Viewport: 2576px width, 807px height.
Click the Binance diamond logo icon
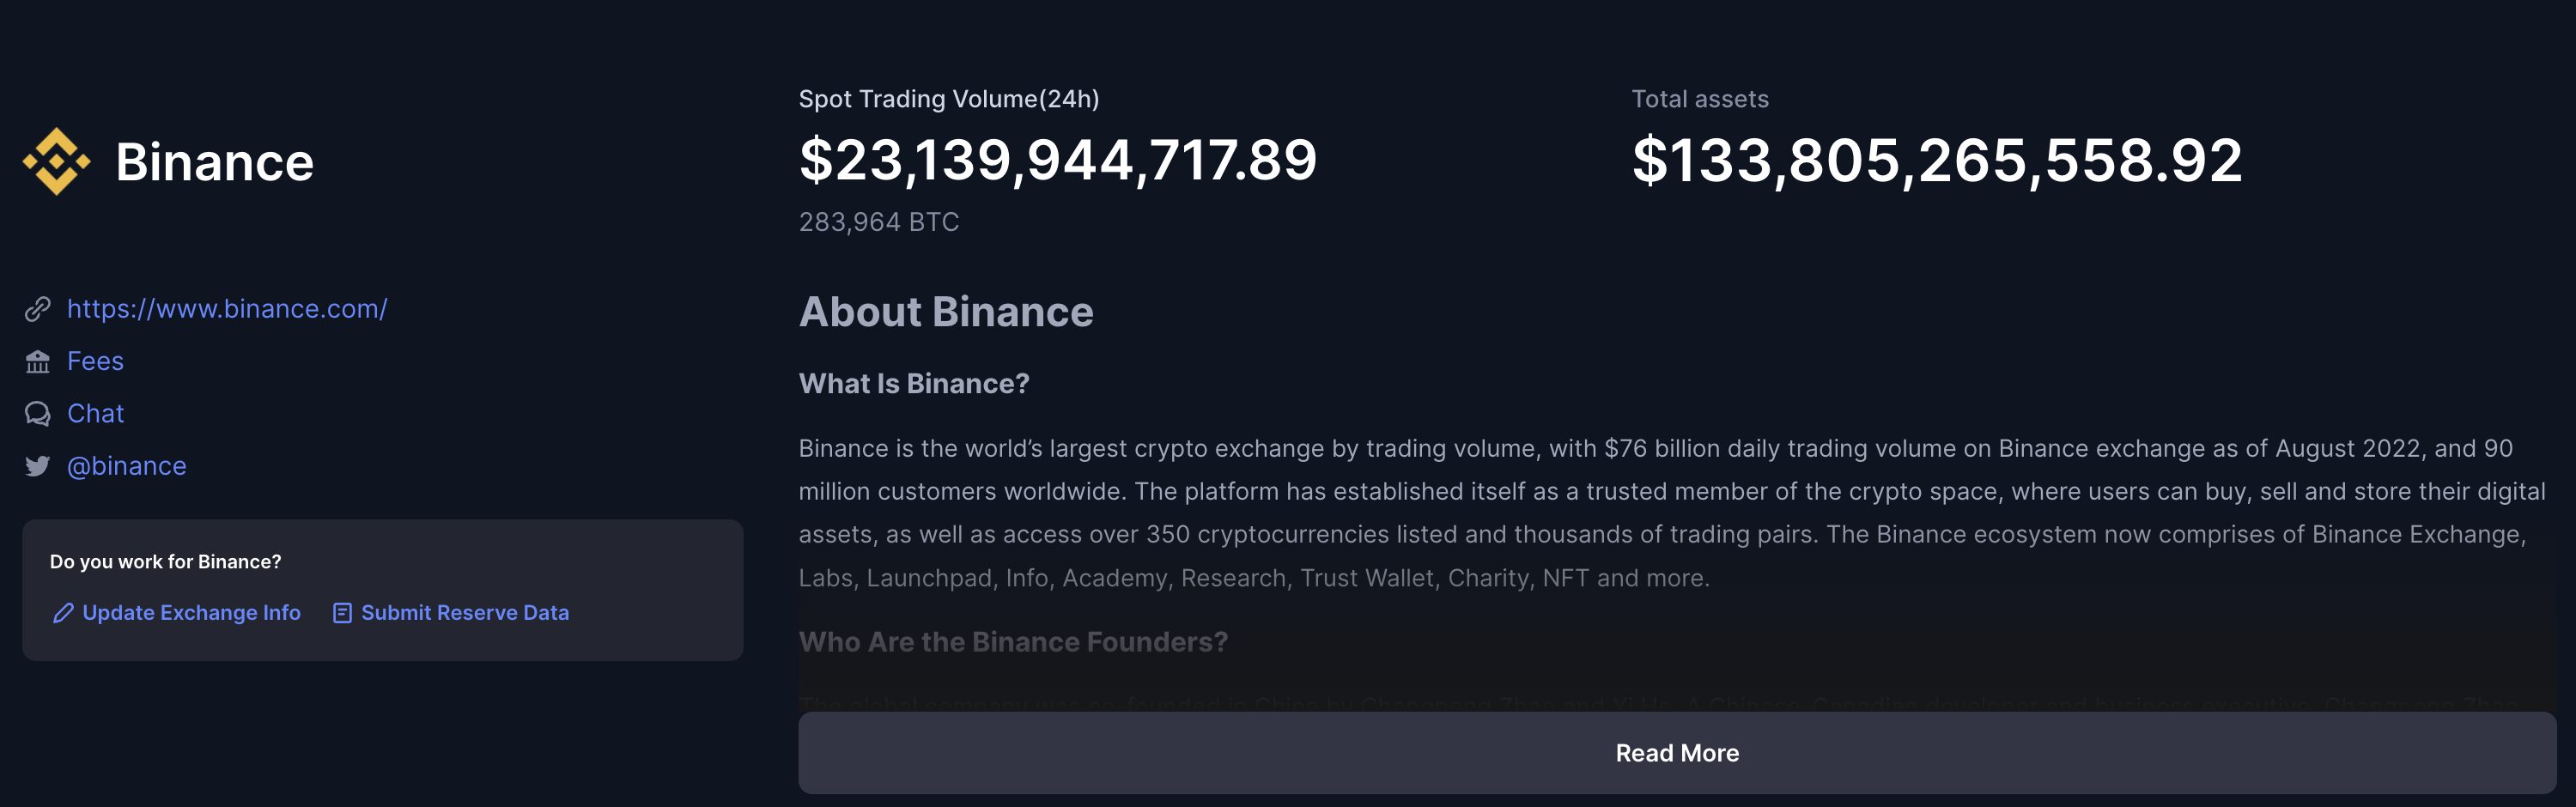tap(57, 161)
